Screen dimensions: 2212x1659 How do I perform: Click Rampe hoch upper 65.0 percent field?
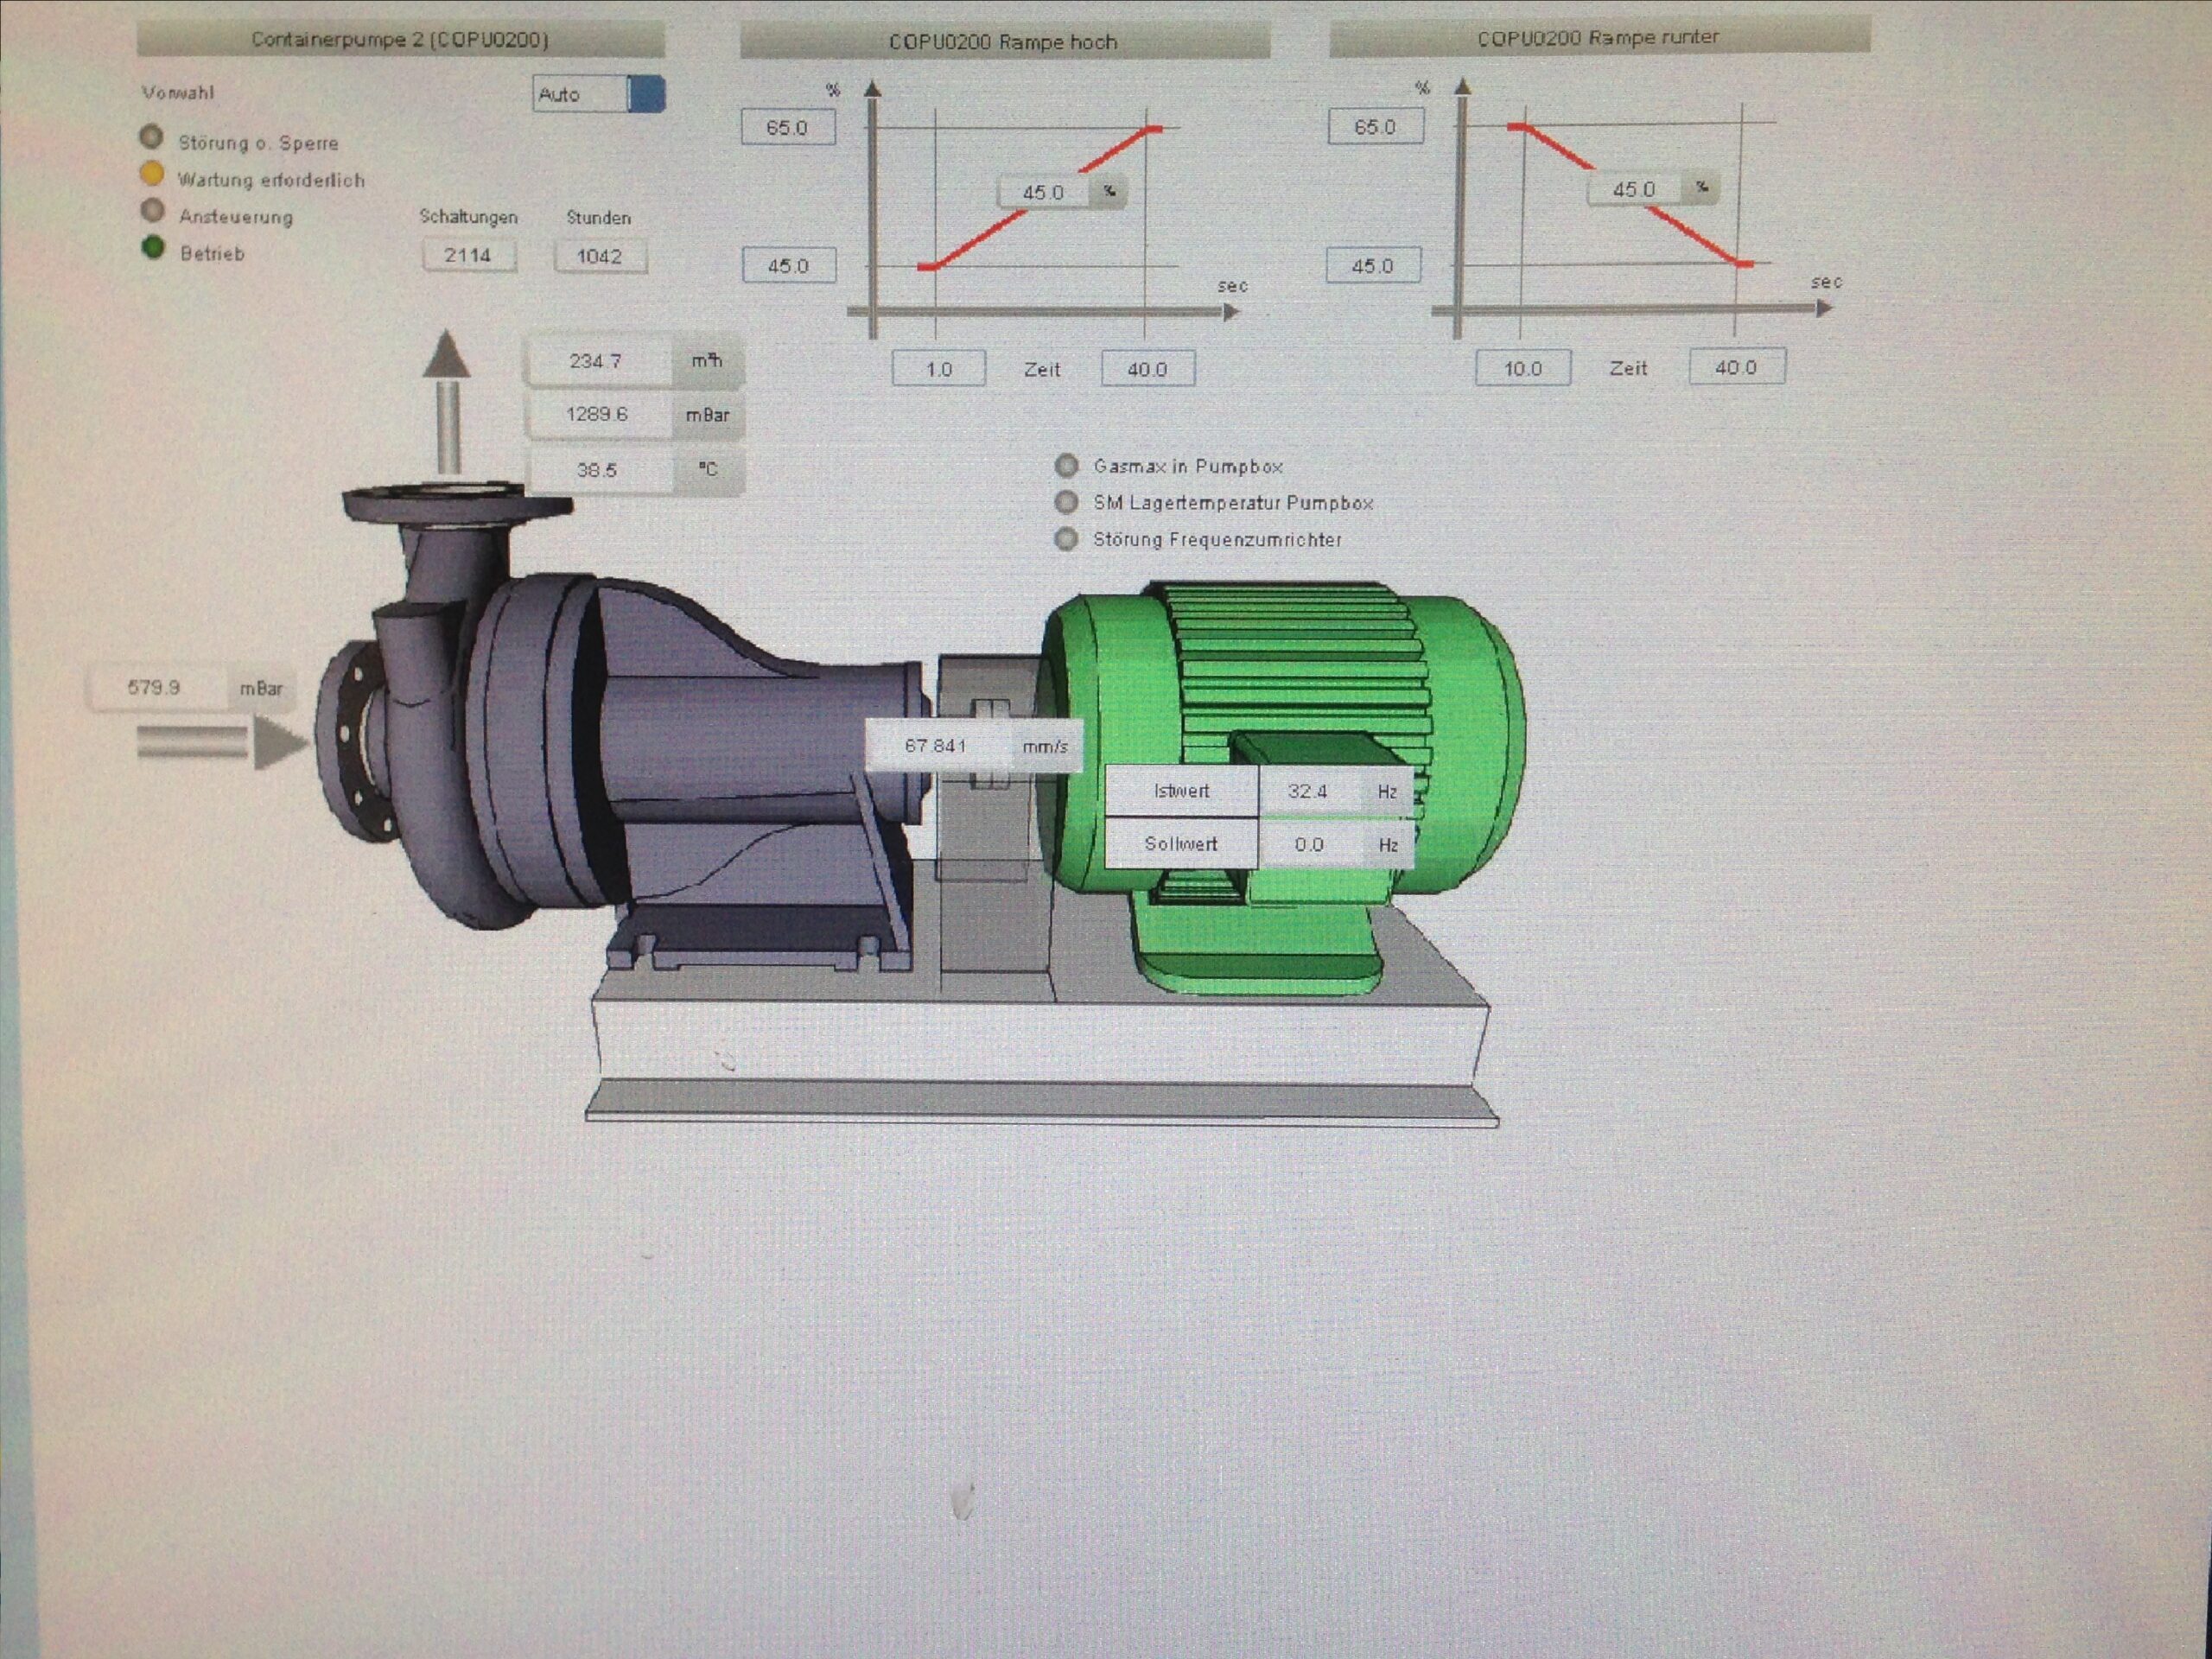[x=788, y=128]
